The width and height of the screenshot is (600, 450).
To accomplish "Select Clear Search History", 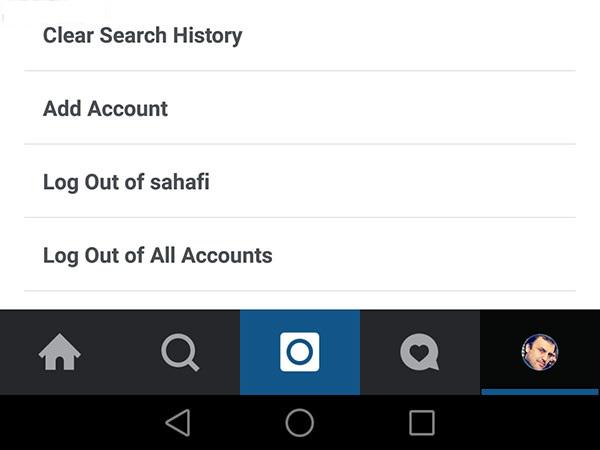I will [143, 36].
